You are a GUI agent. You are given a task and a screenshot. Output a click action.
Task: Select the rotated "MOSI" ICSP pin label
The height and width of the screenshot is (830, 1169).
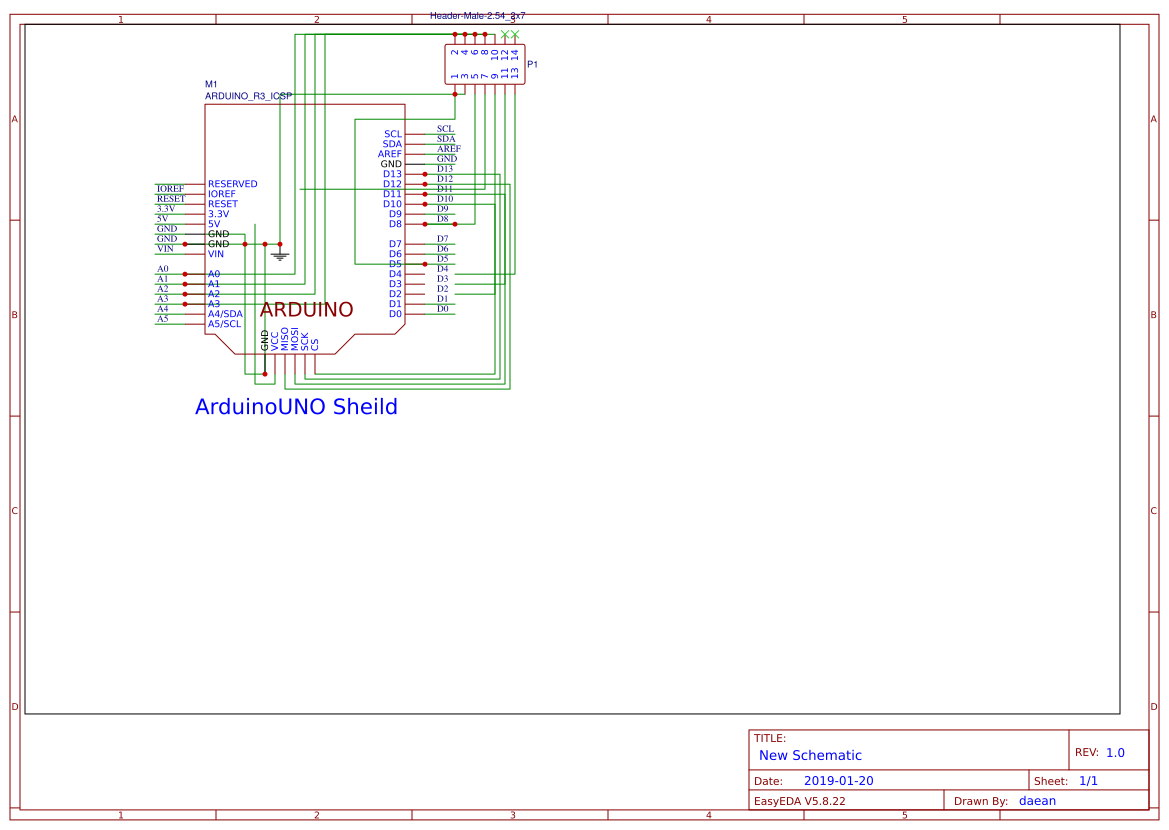294,339
